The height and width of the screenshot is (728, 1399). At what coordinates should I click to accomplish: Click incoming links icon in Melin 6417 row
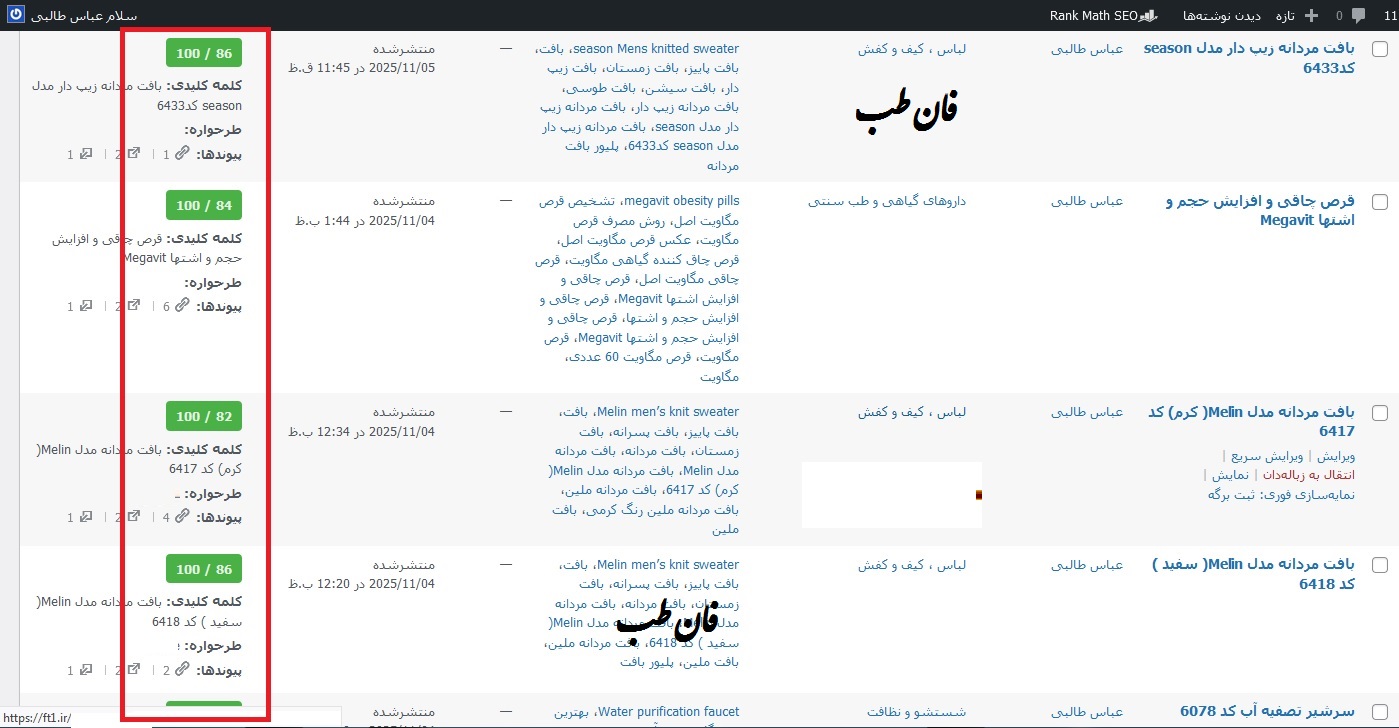[86, 517]
